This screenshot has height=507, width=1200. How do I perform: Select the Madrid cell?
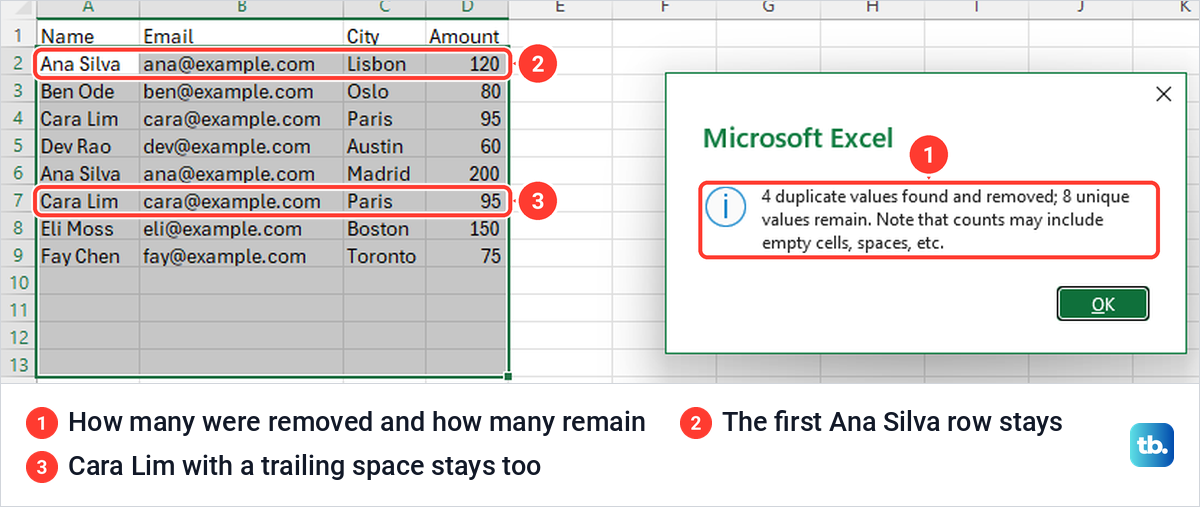coord(384,174)
